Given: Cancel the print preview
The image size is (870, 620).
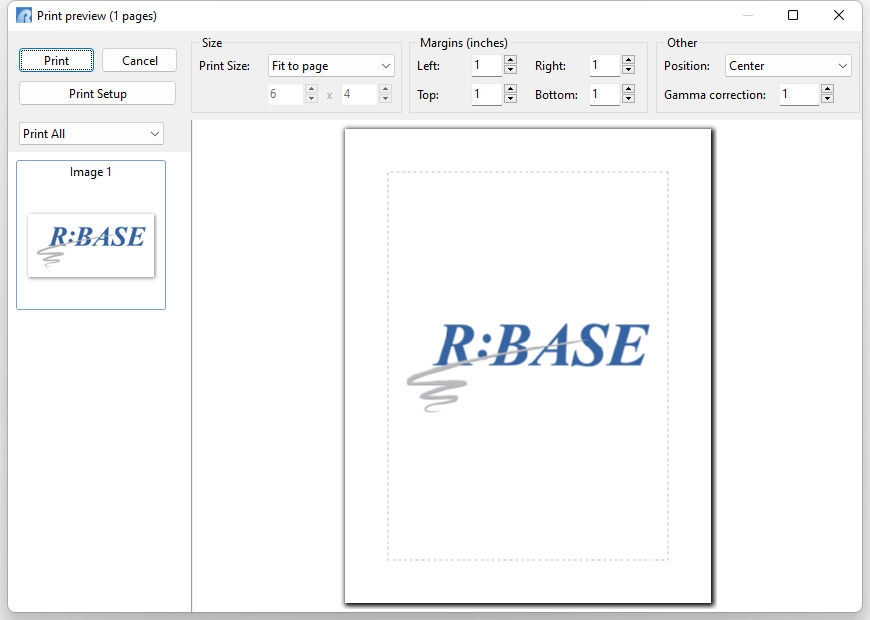Looking at the screenshot, I should point(139,61).
